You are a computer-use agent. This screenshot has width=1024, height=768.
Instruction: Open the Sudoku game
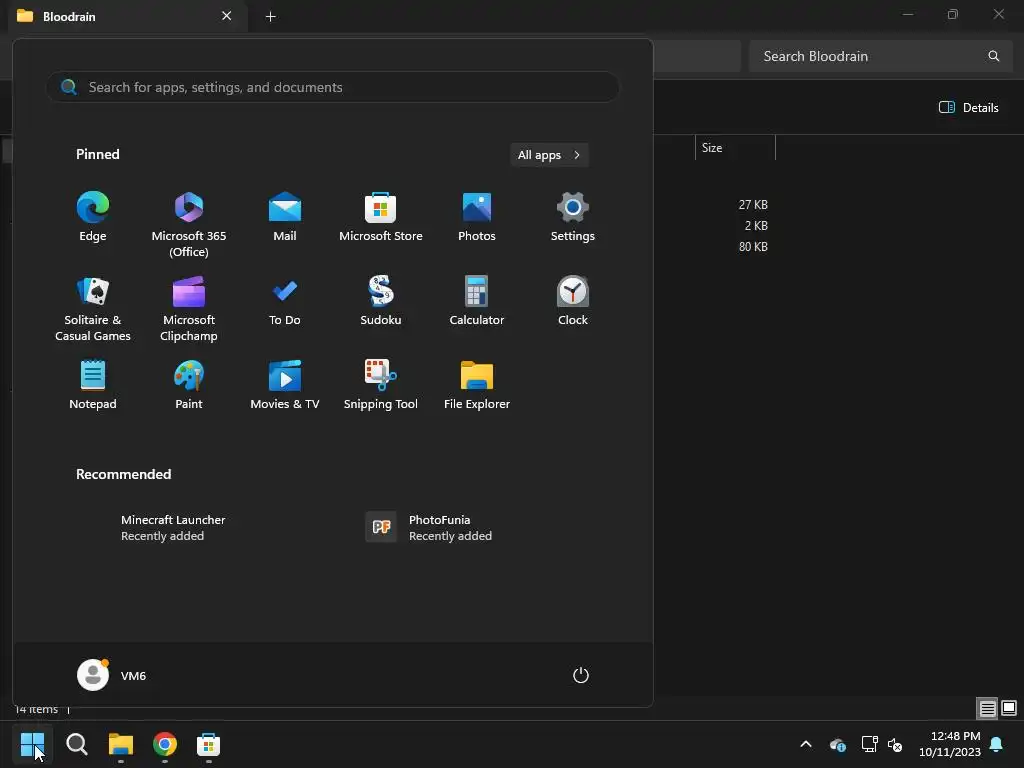pyautogui.click(x=381, y=302)
